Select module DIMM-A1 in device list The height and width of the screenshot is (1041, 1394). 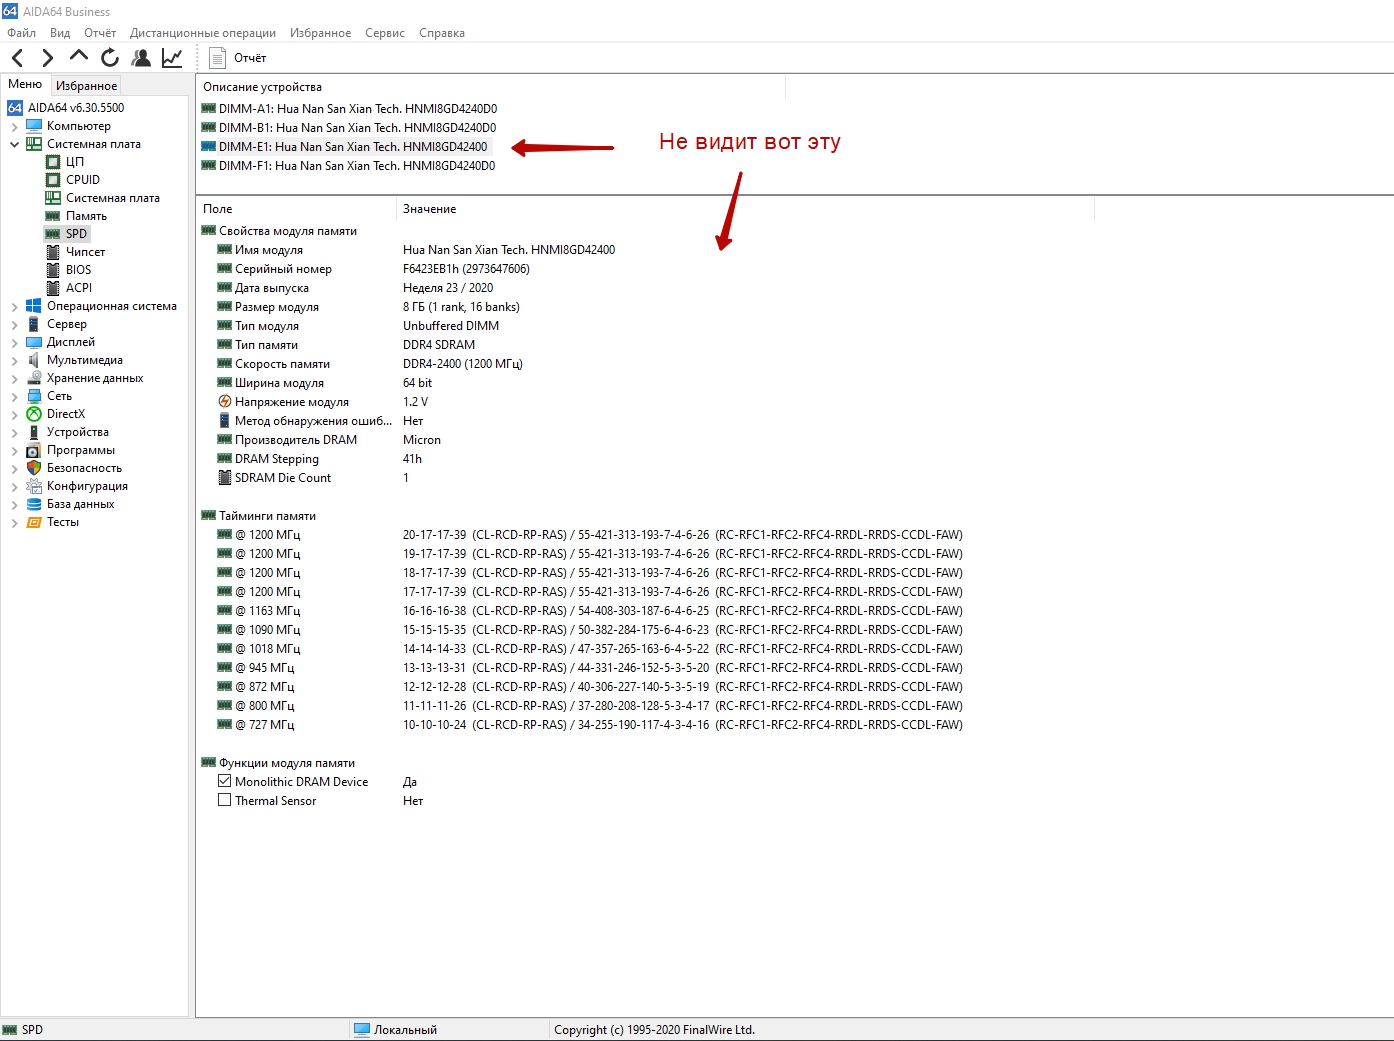[349, 109]
